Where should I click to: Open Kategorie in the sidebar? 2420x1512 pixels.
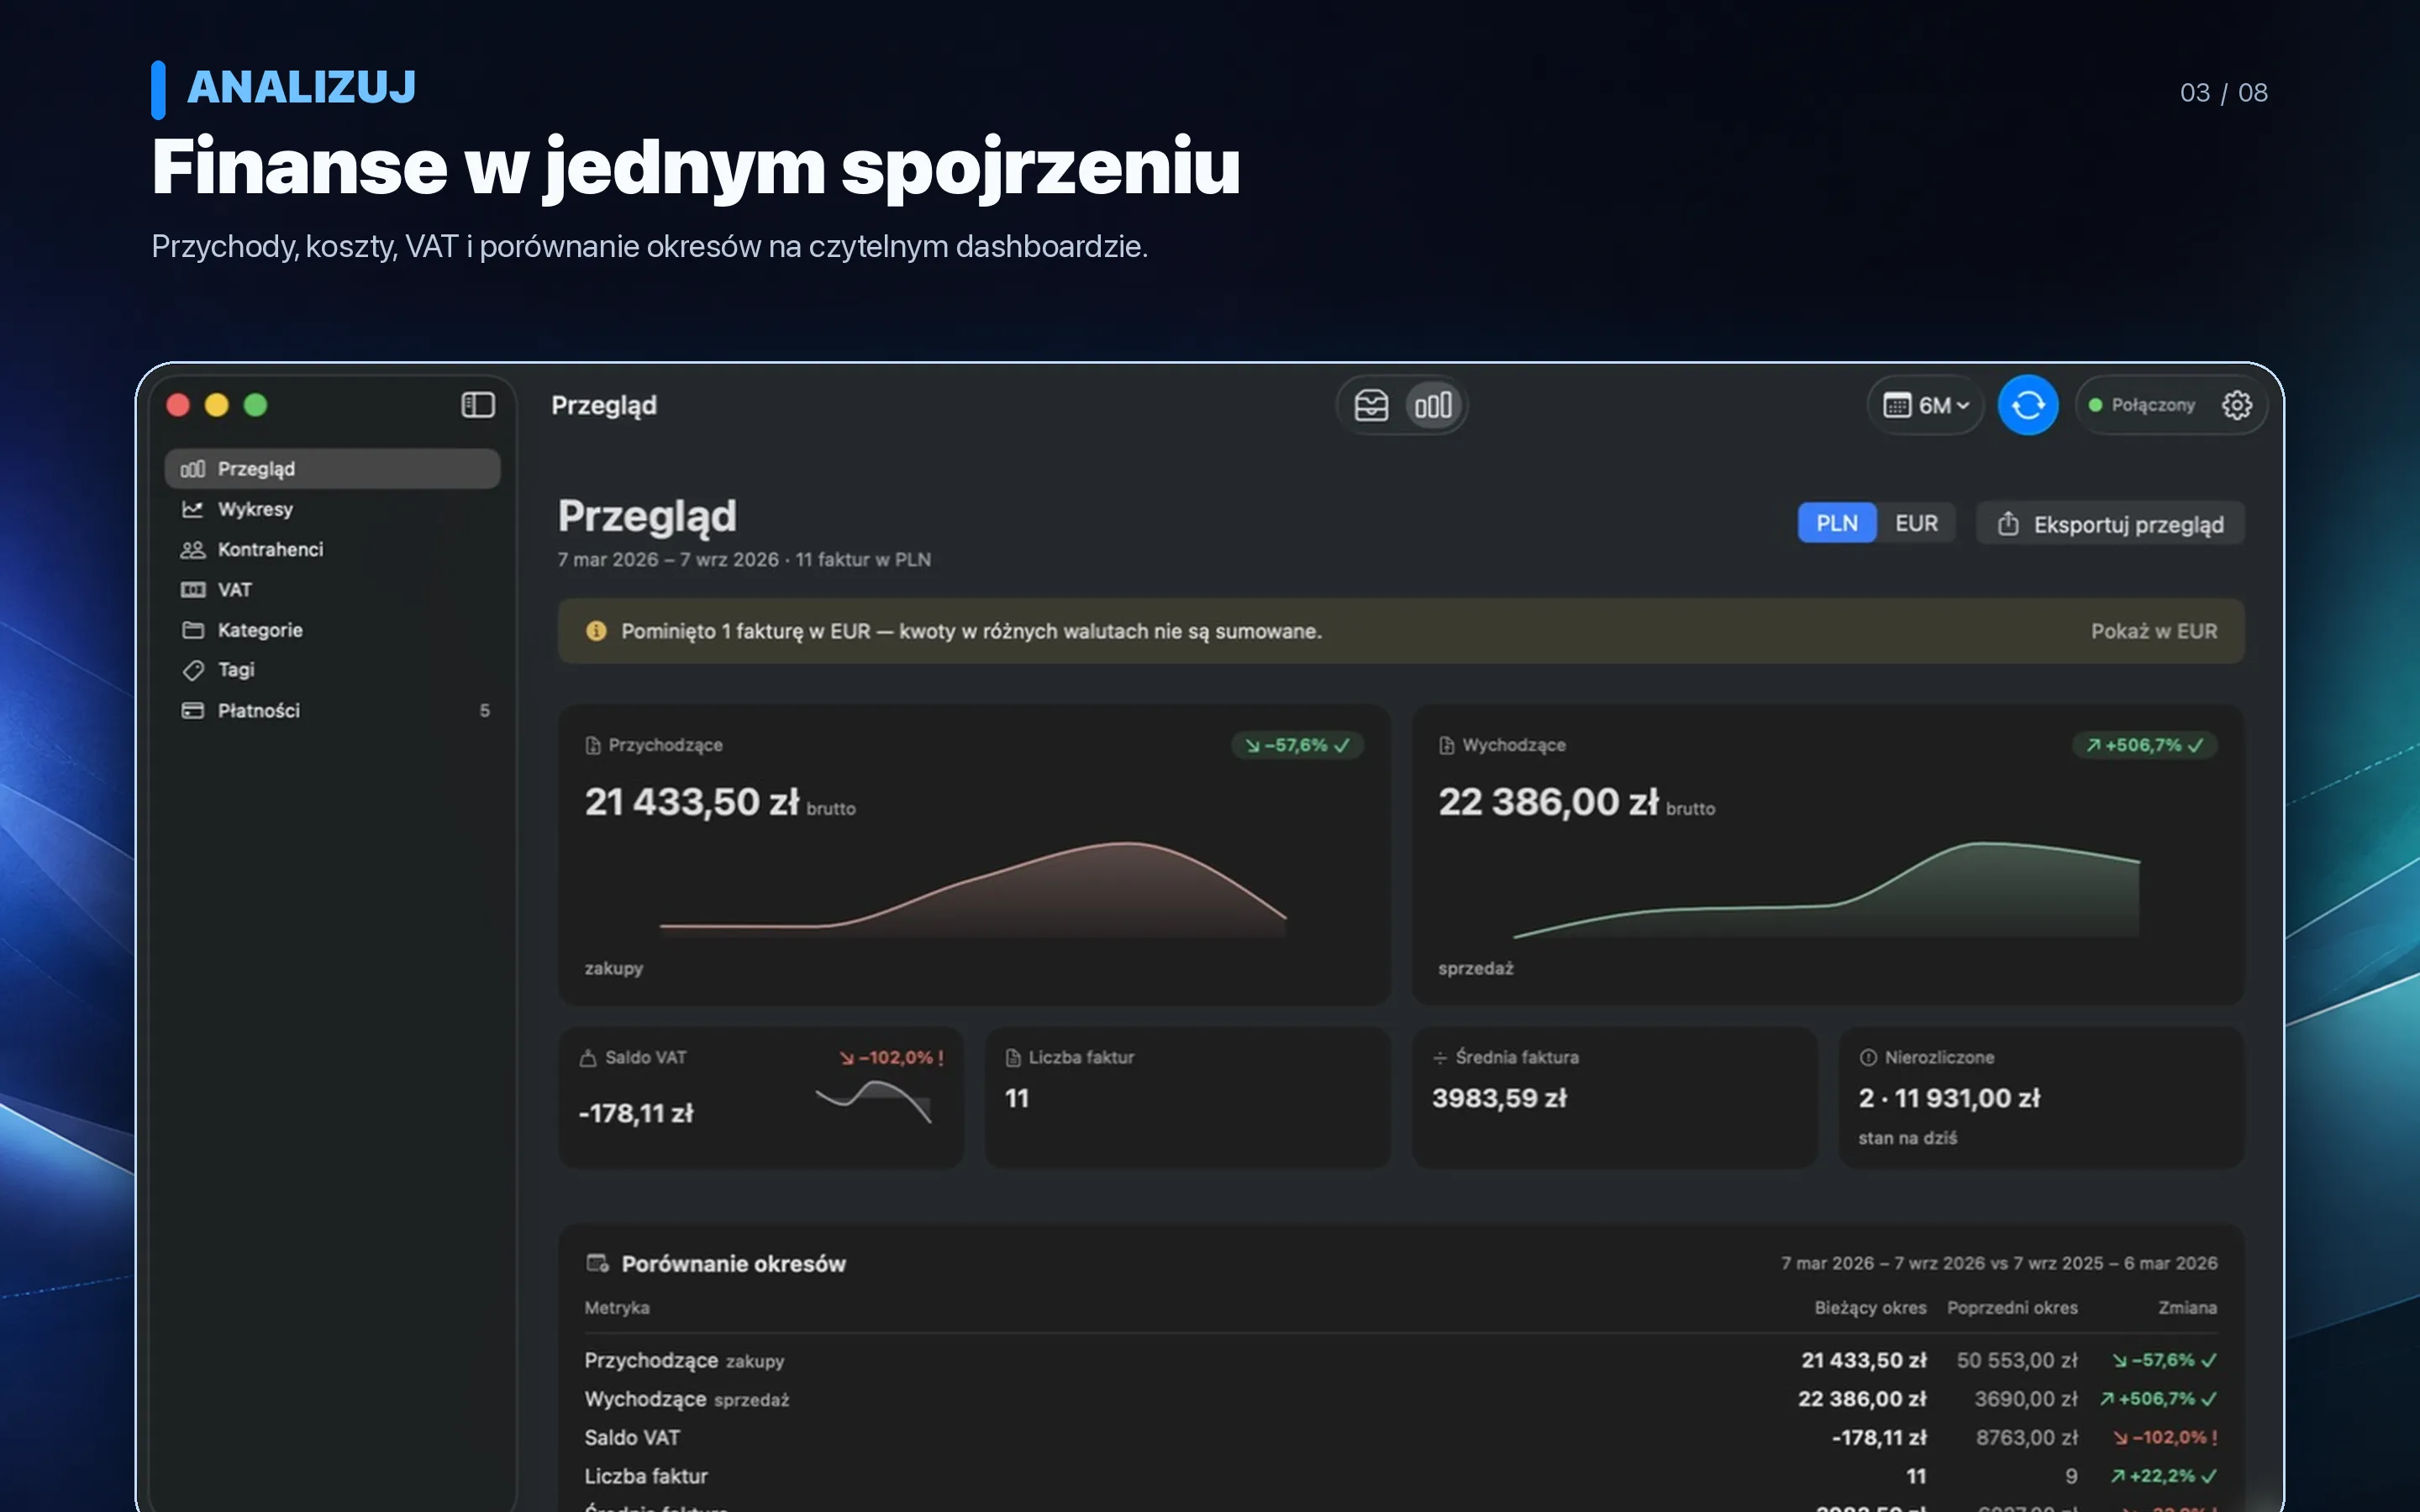332,630
